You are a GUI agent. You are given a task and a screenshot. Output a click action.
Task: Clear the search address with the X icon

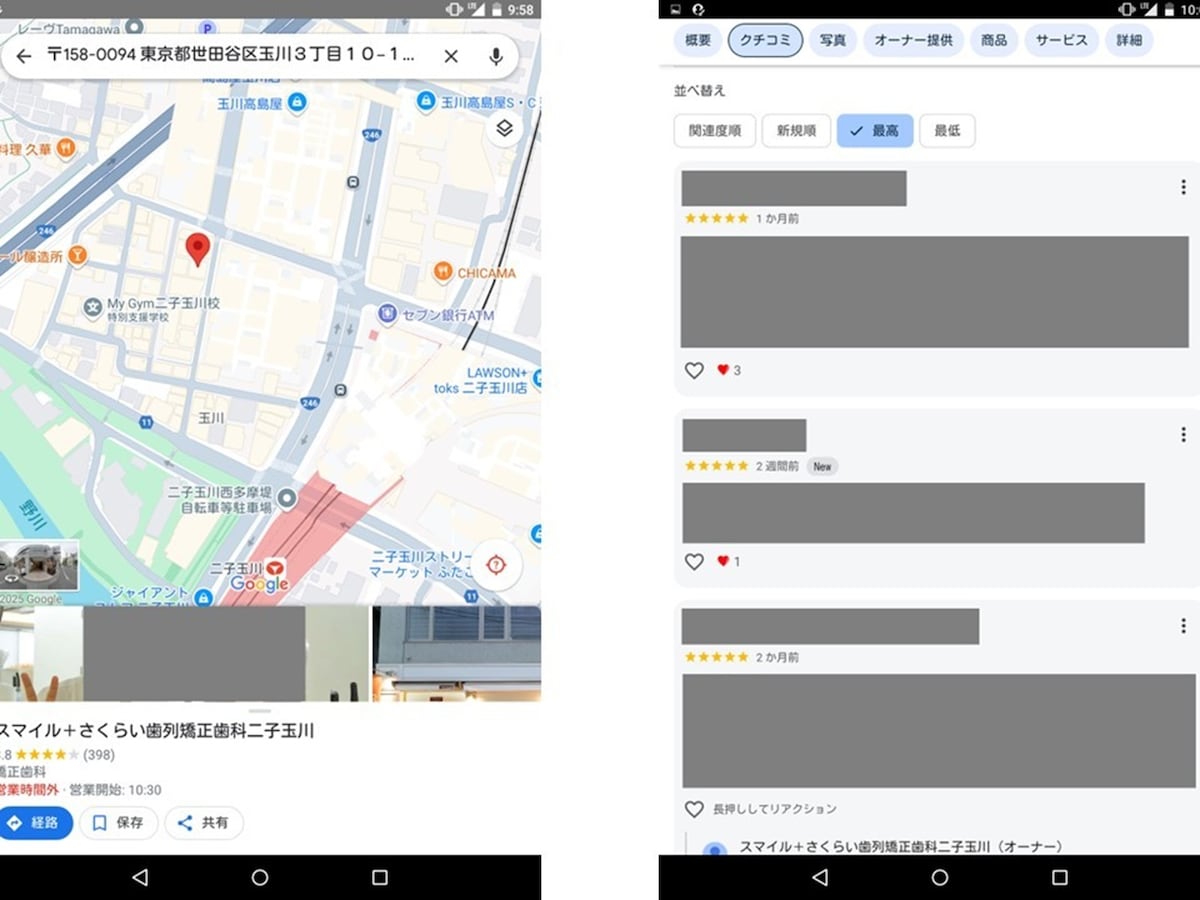click(x=451, y=56)
